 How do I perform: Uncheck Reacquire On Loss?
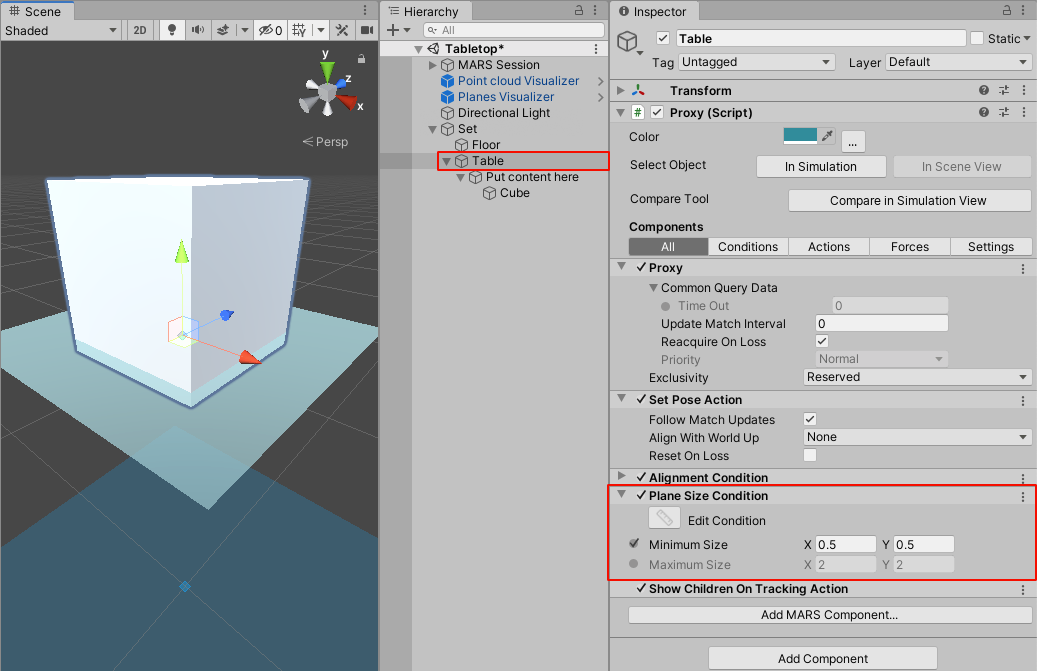821,341
